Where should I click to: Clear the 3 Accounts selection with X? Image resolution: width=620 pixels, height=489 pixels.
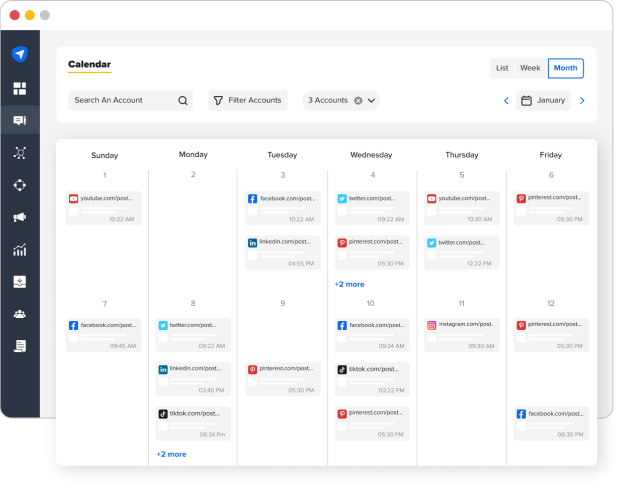(358, 100)
